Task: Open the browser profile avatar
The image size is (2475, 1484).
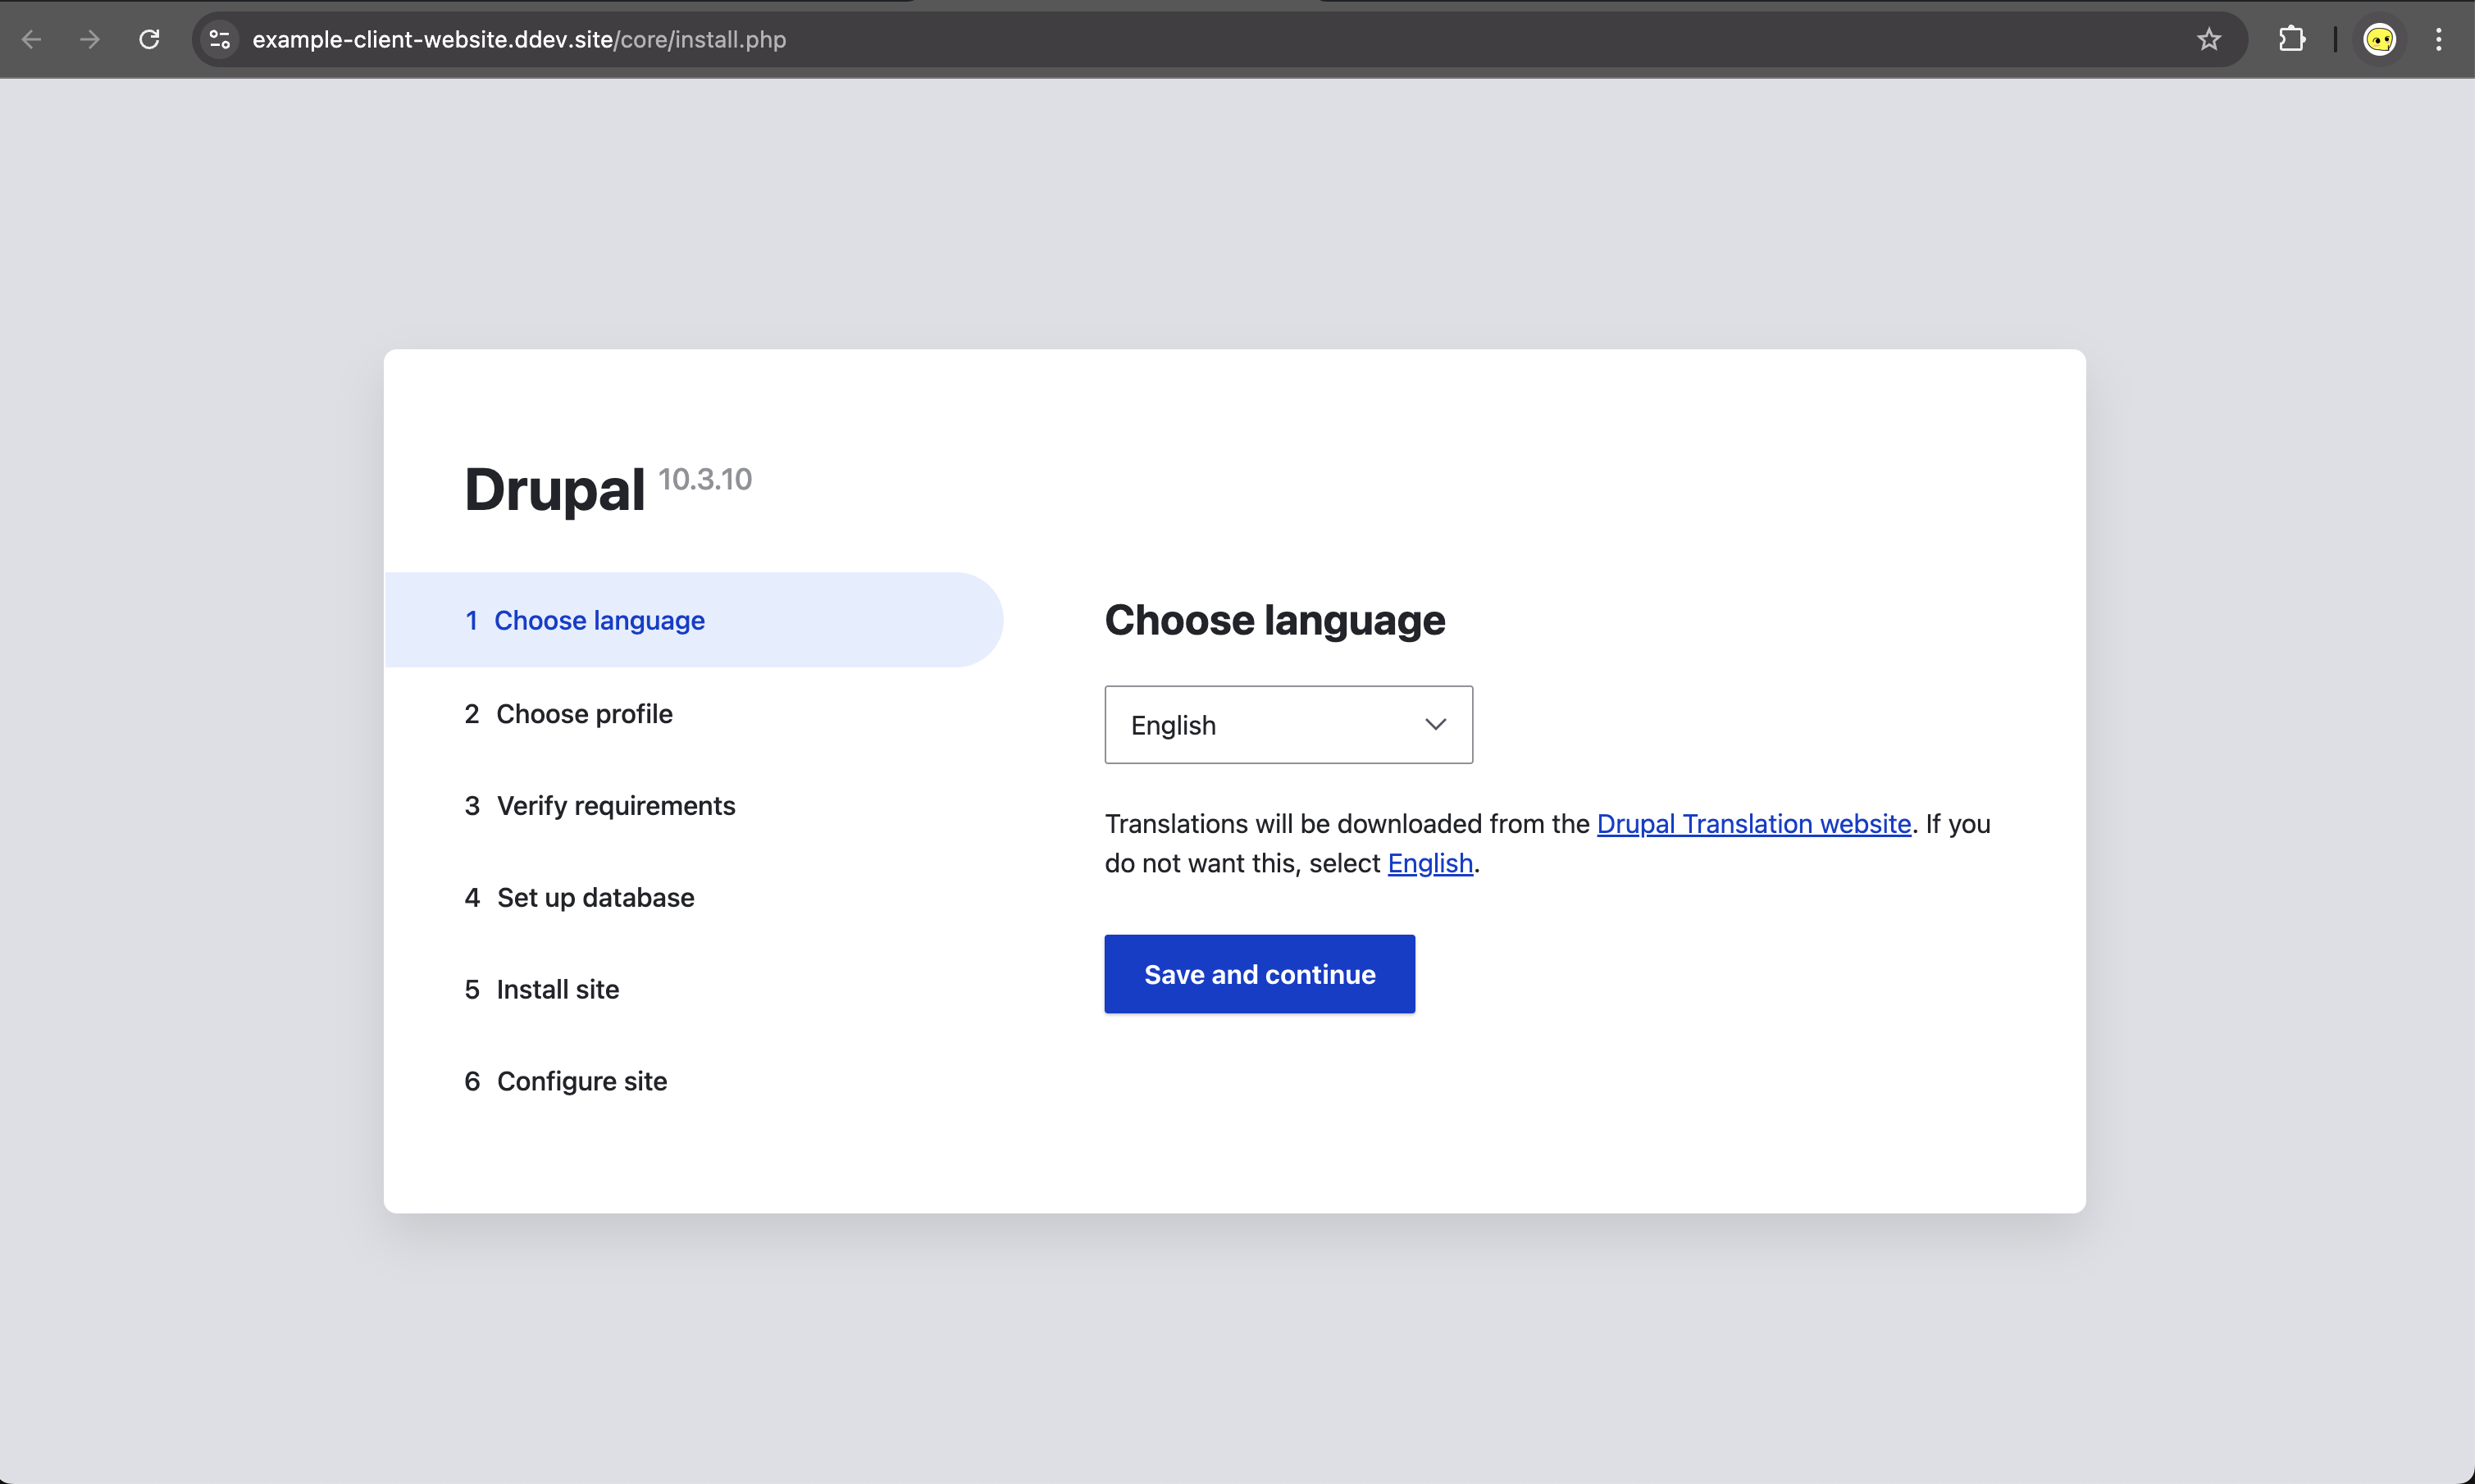Action: (x=2379, y=39)
